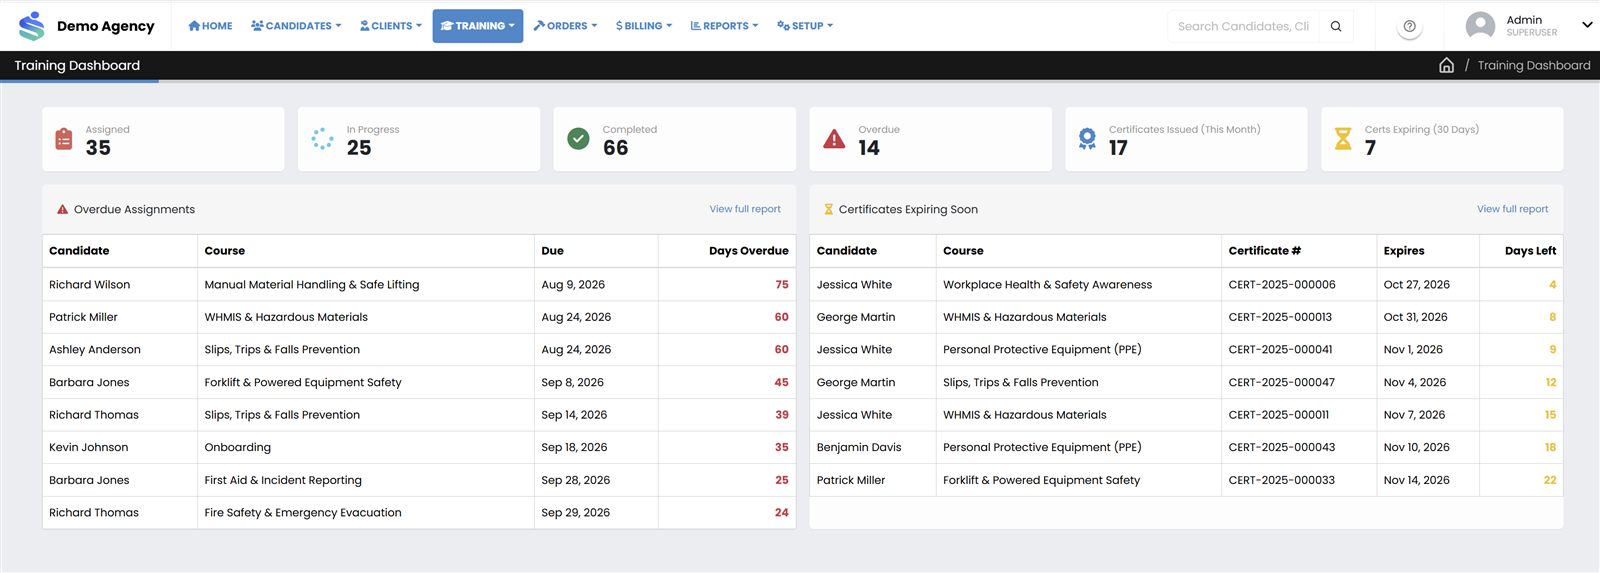Click the In Progress spinner icon
Viewport: 1600px width, 573px height.
(322, 139)
